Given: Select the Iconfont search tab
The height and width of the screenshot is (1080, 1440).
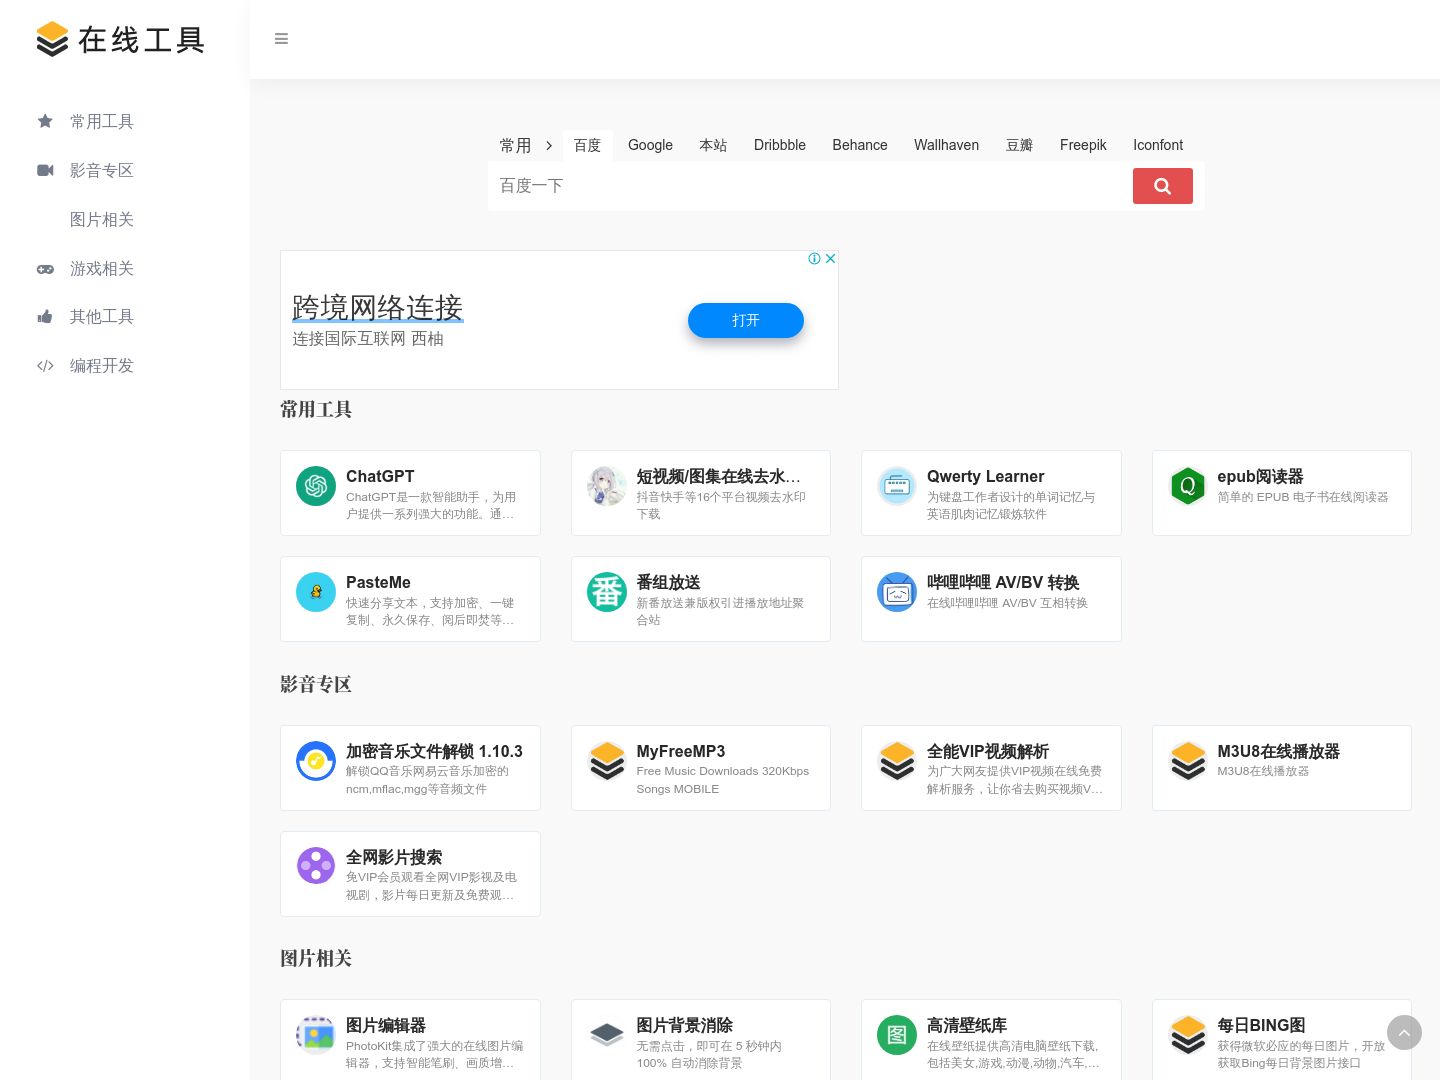Looking at the screenshot, I should pyautogui.click(x=1158, y=145).
